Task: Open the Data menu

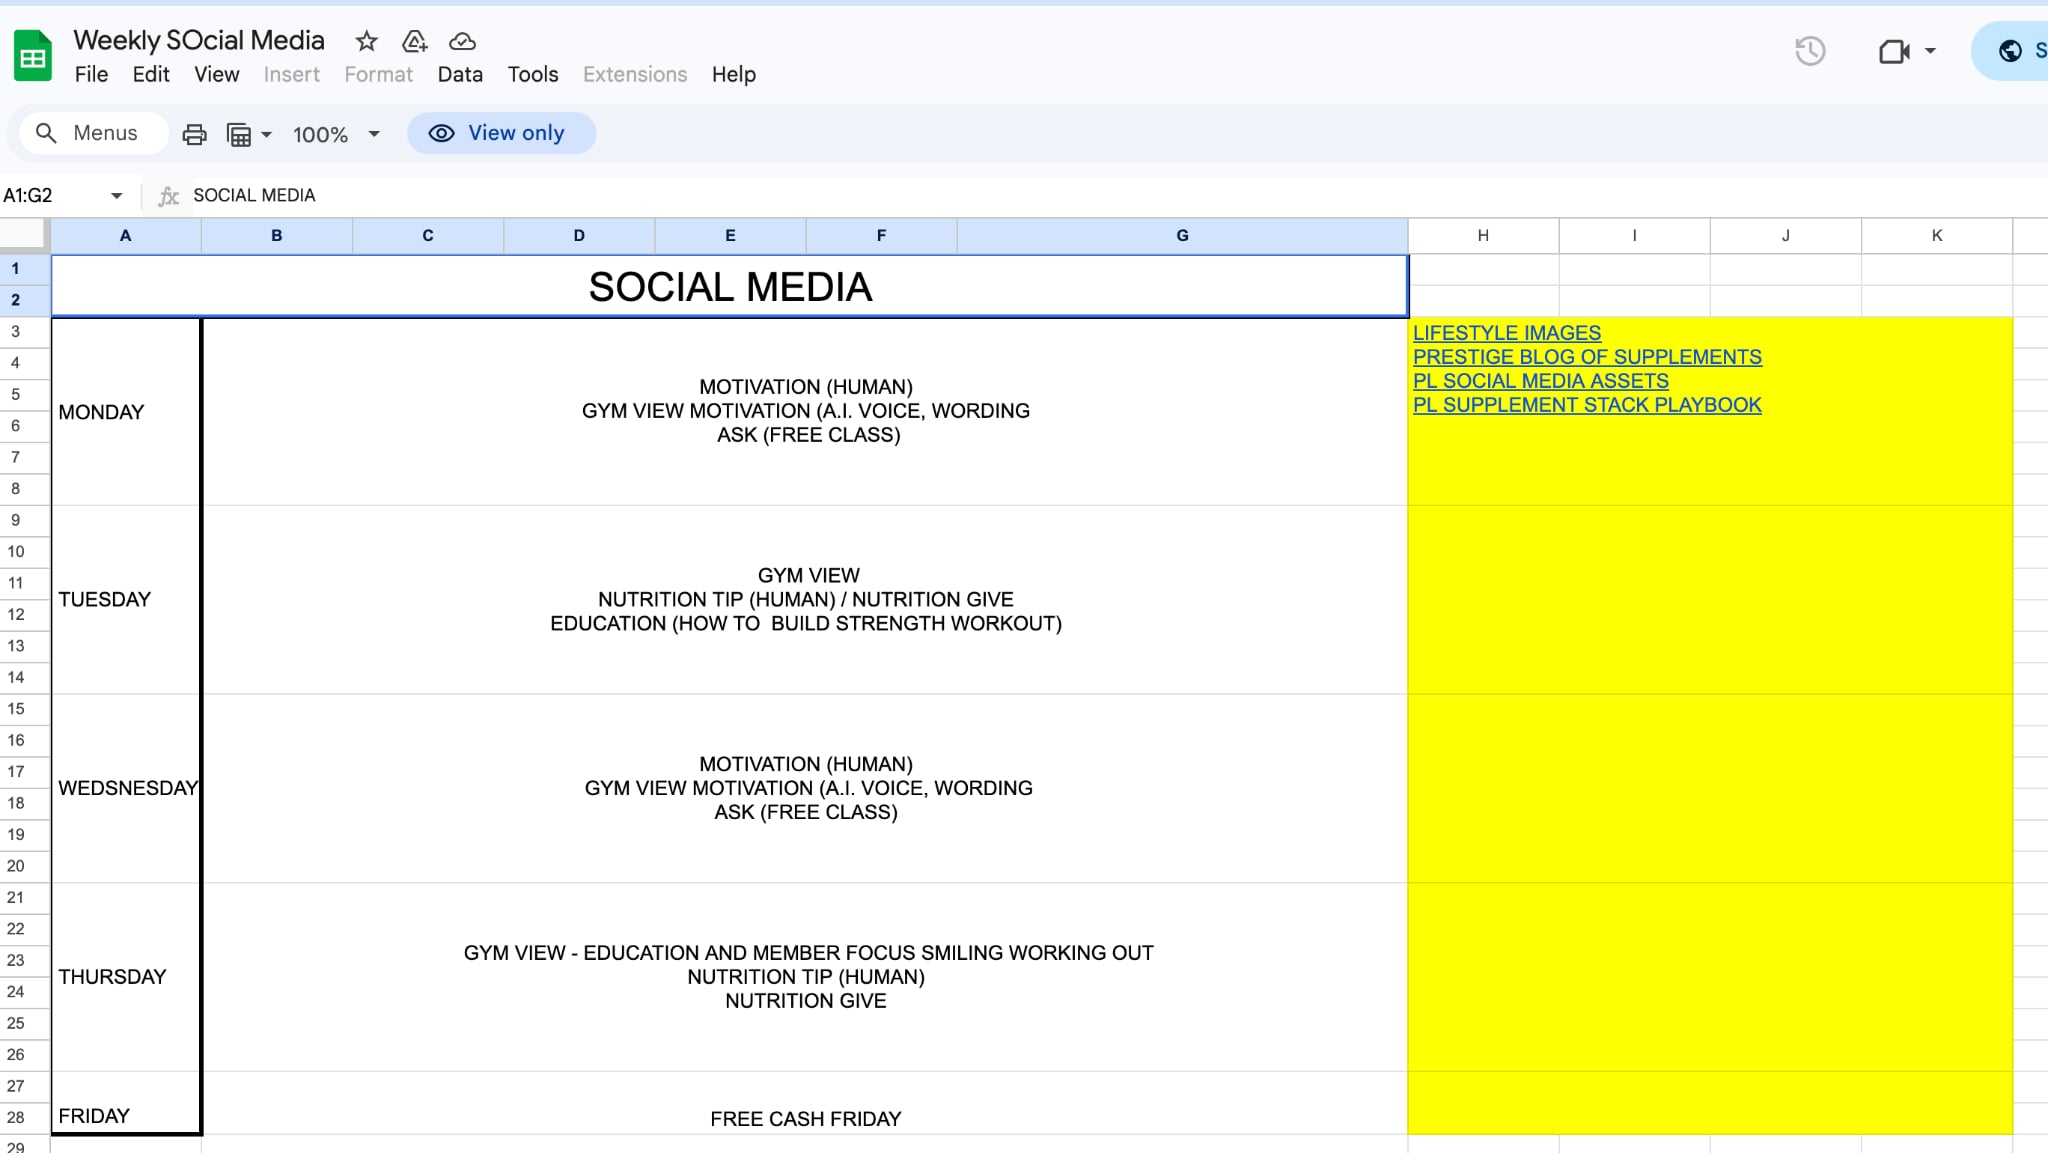Action: point(460,74)
